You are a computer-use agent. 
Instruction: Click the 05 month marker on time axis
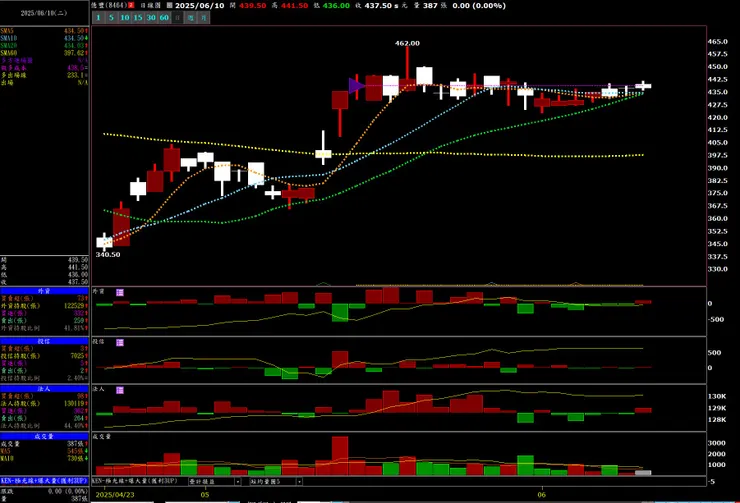coord(204,495)
